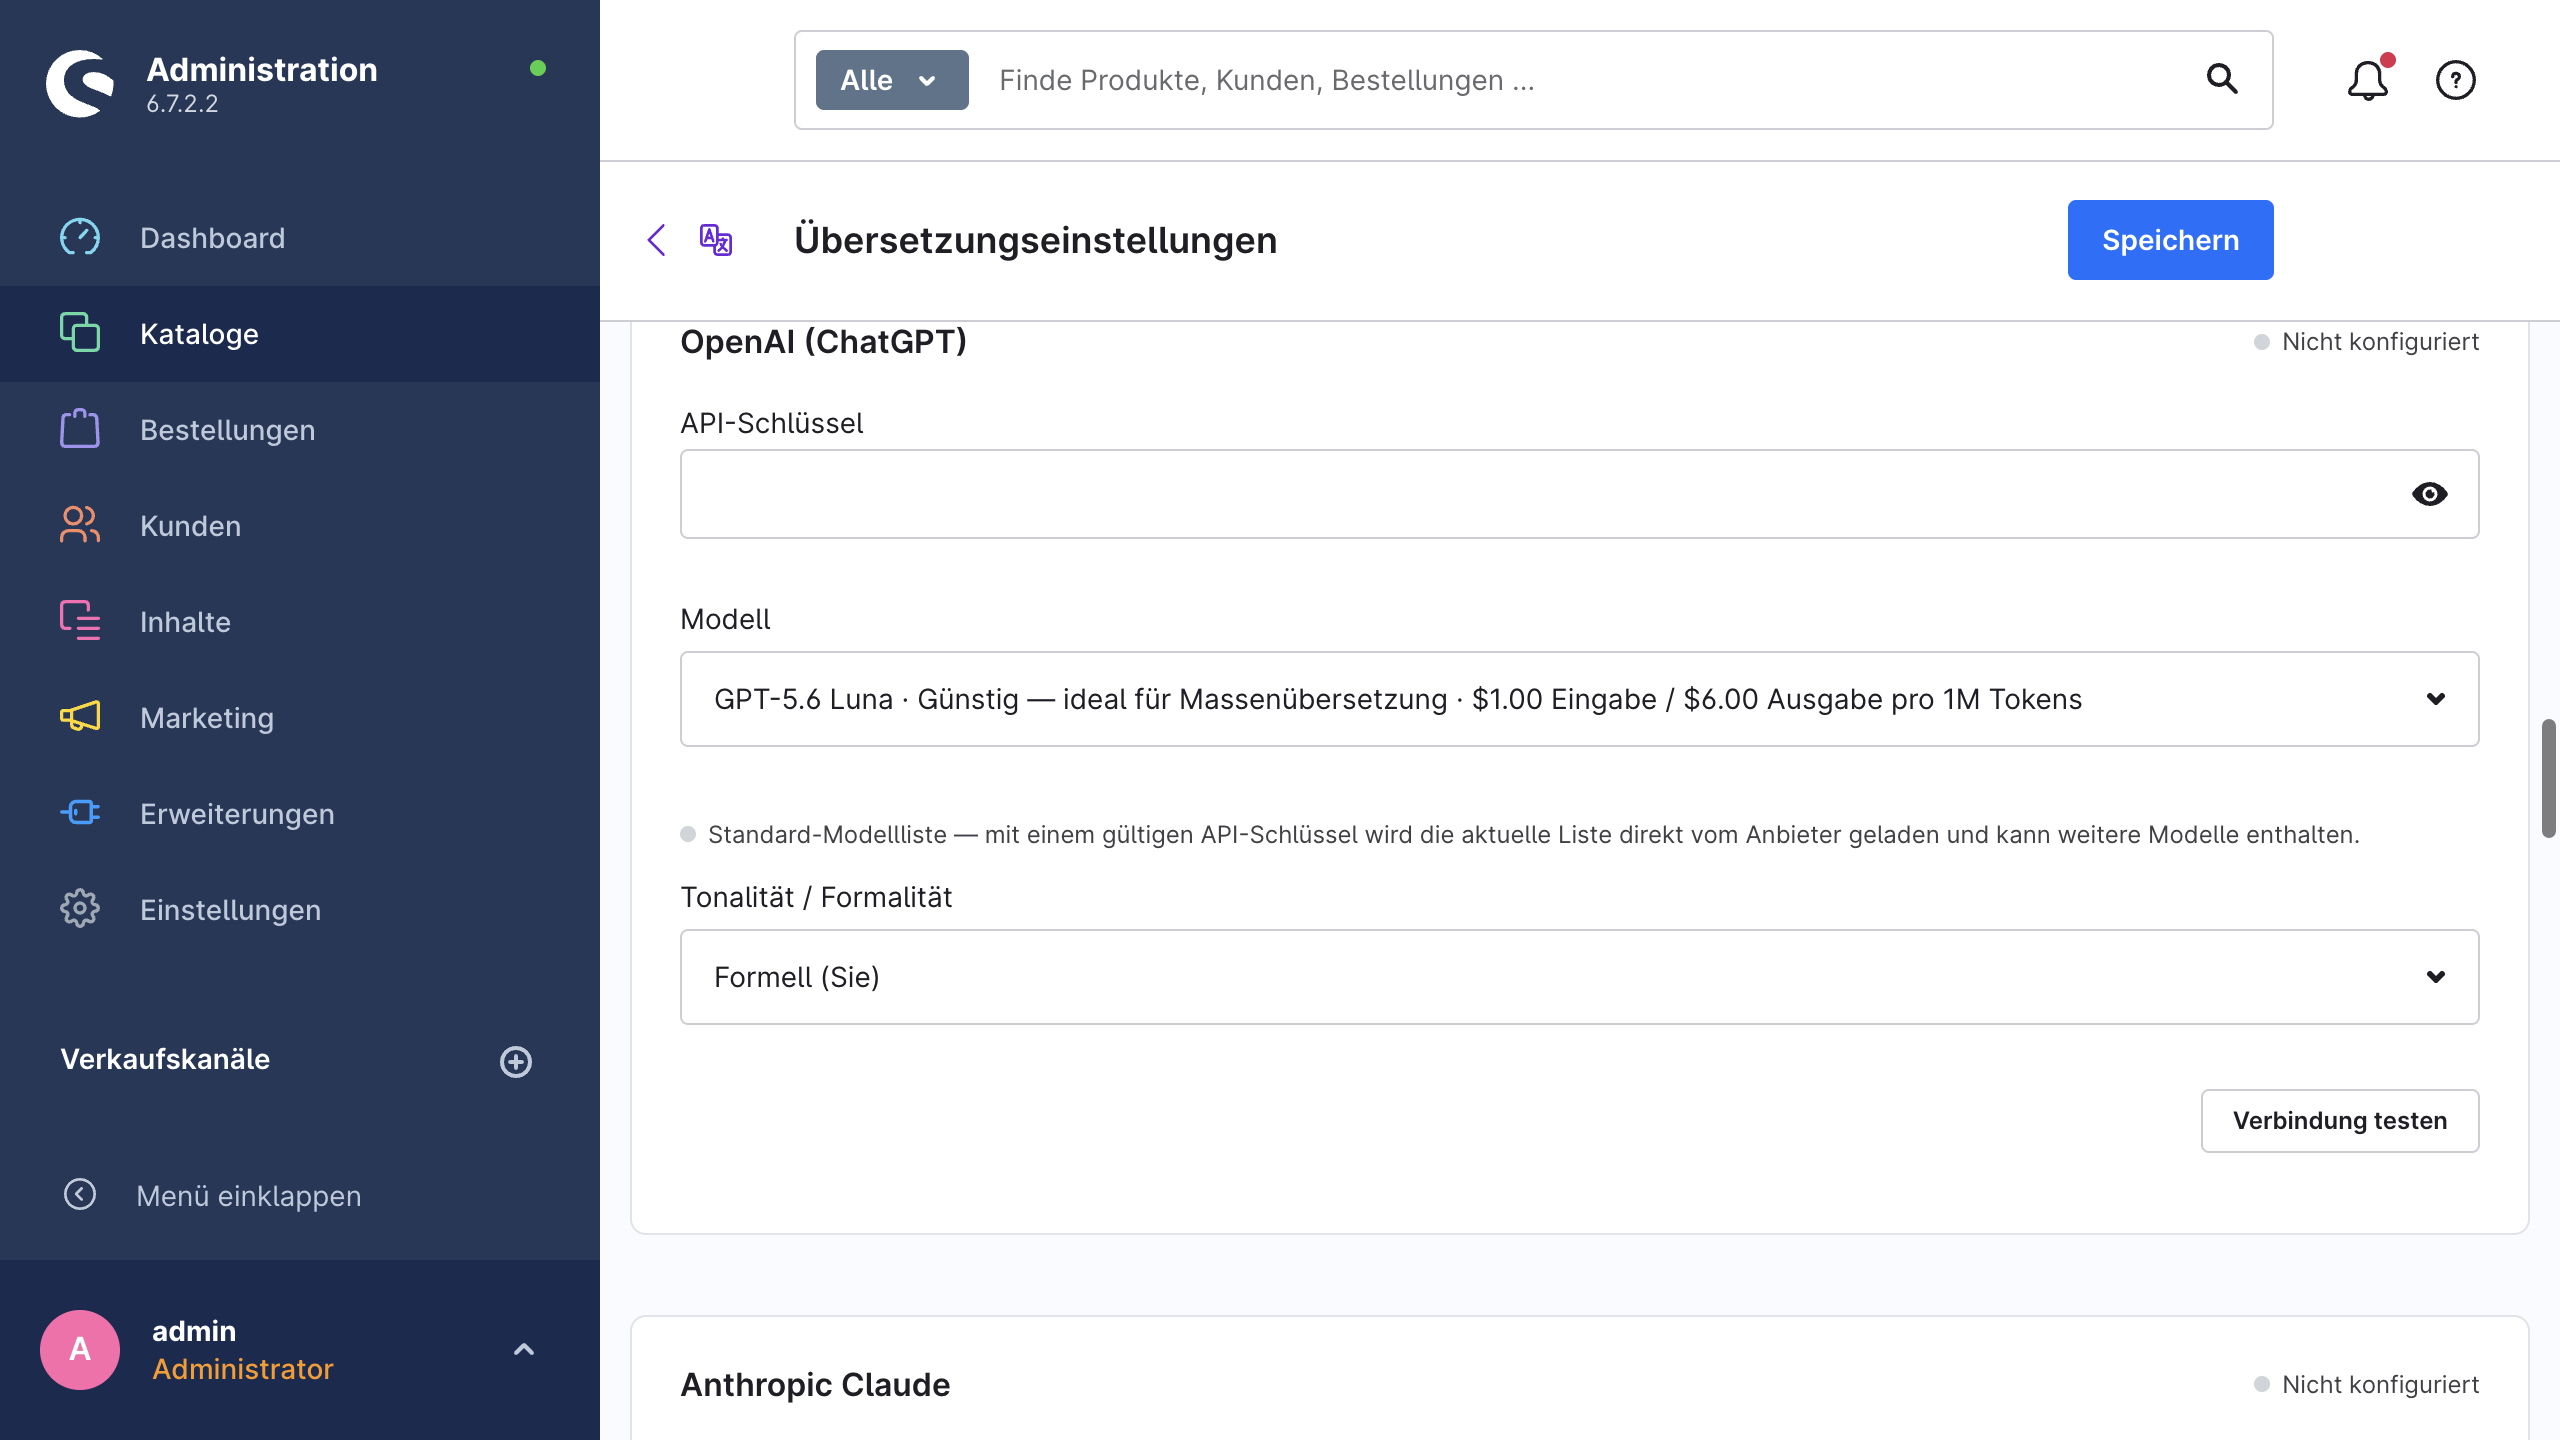Open notifications bell icon
Screen dimensions: 2560x1440
click(x=2368, y=80)
